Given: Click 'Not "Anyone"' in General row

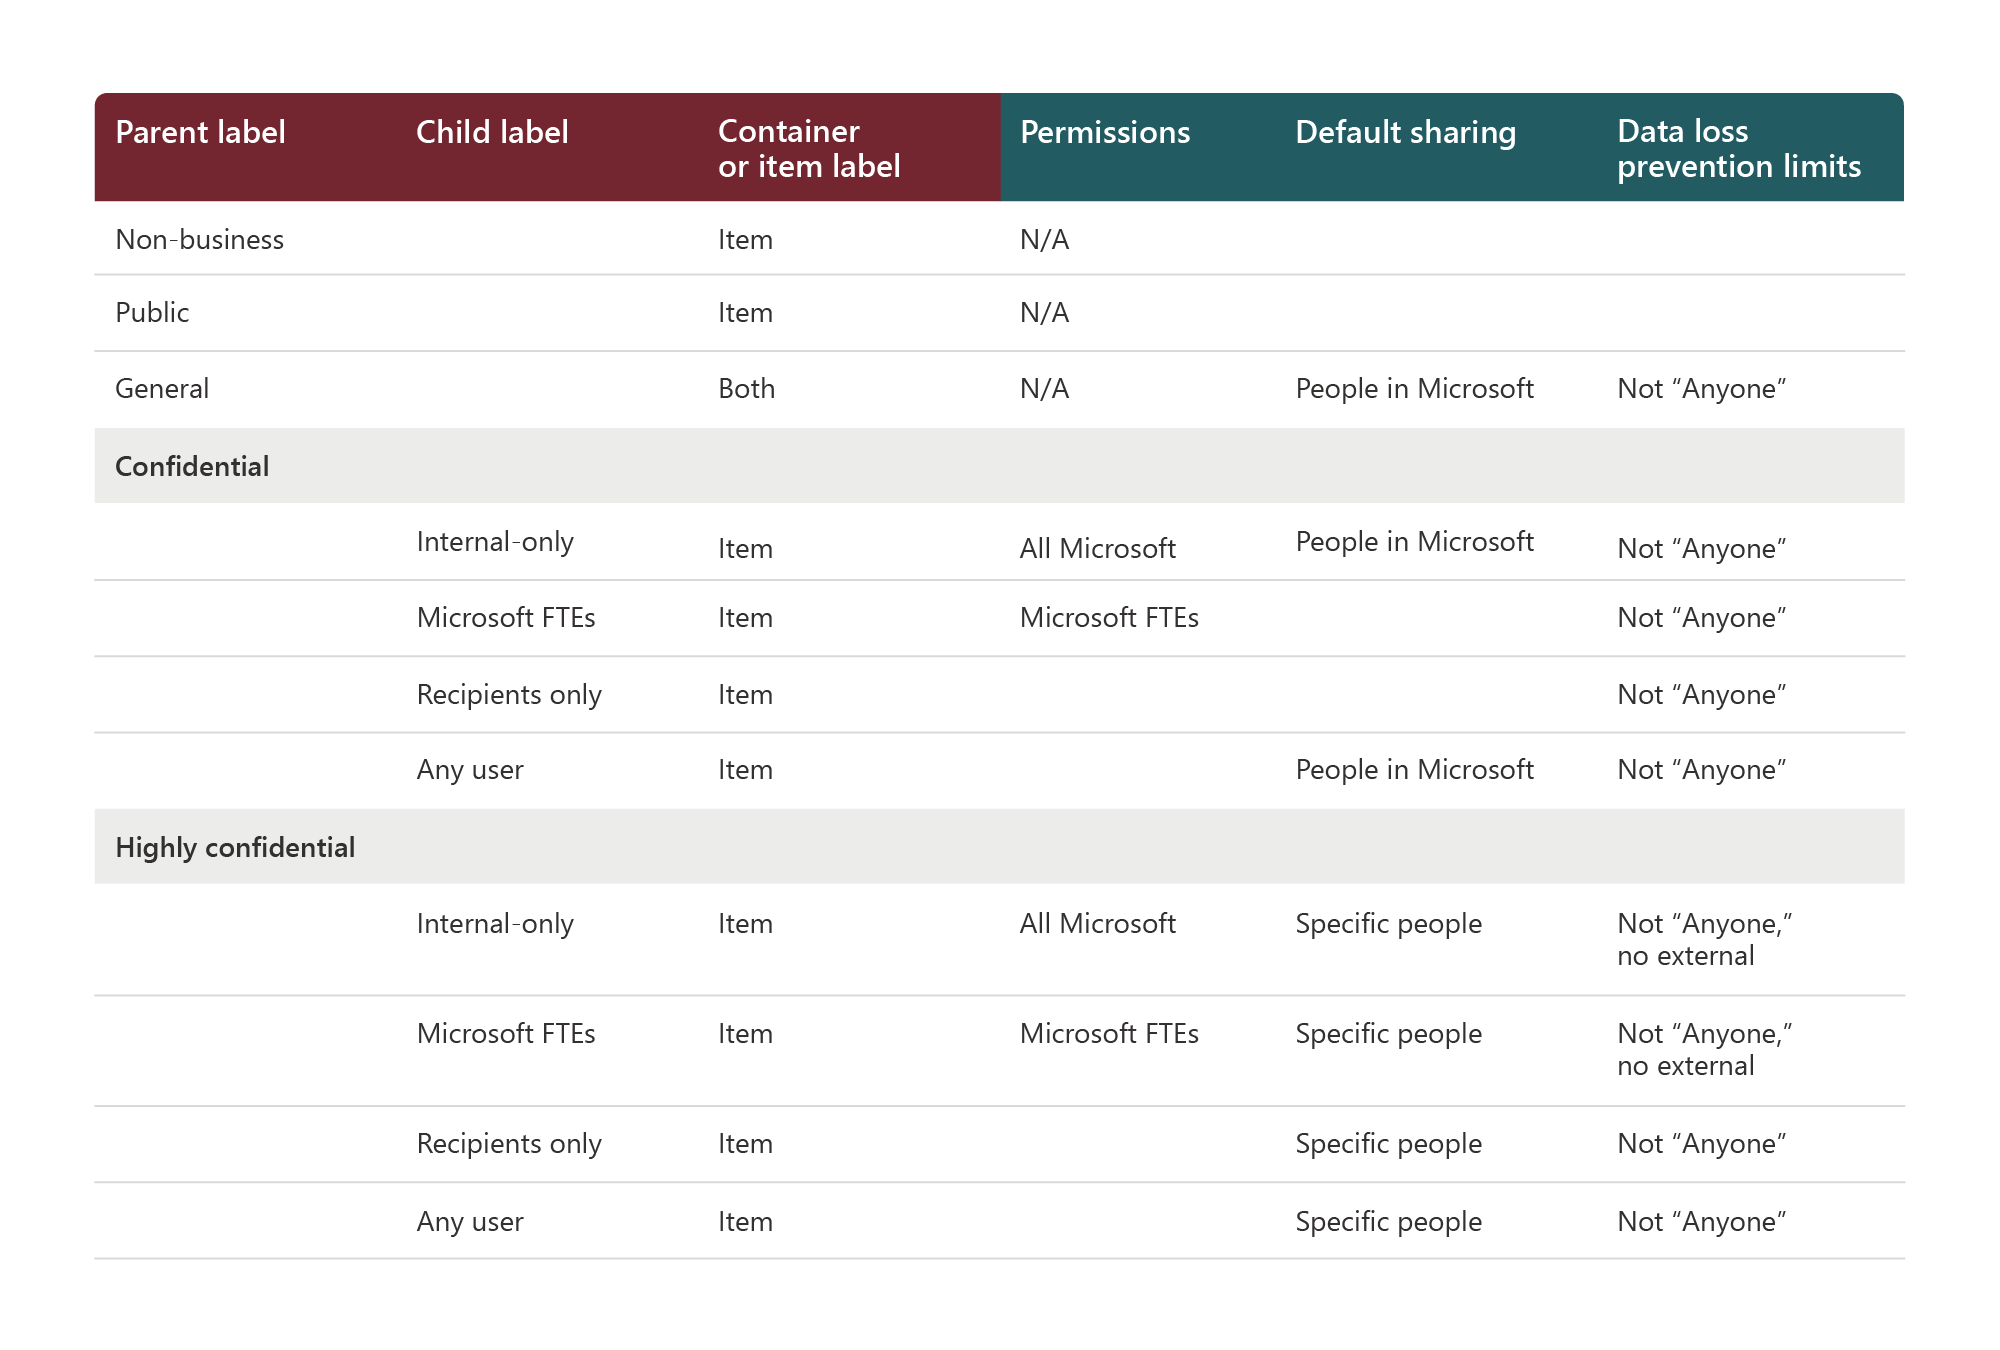Looking at the screenshot, I should 1702,389.
